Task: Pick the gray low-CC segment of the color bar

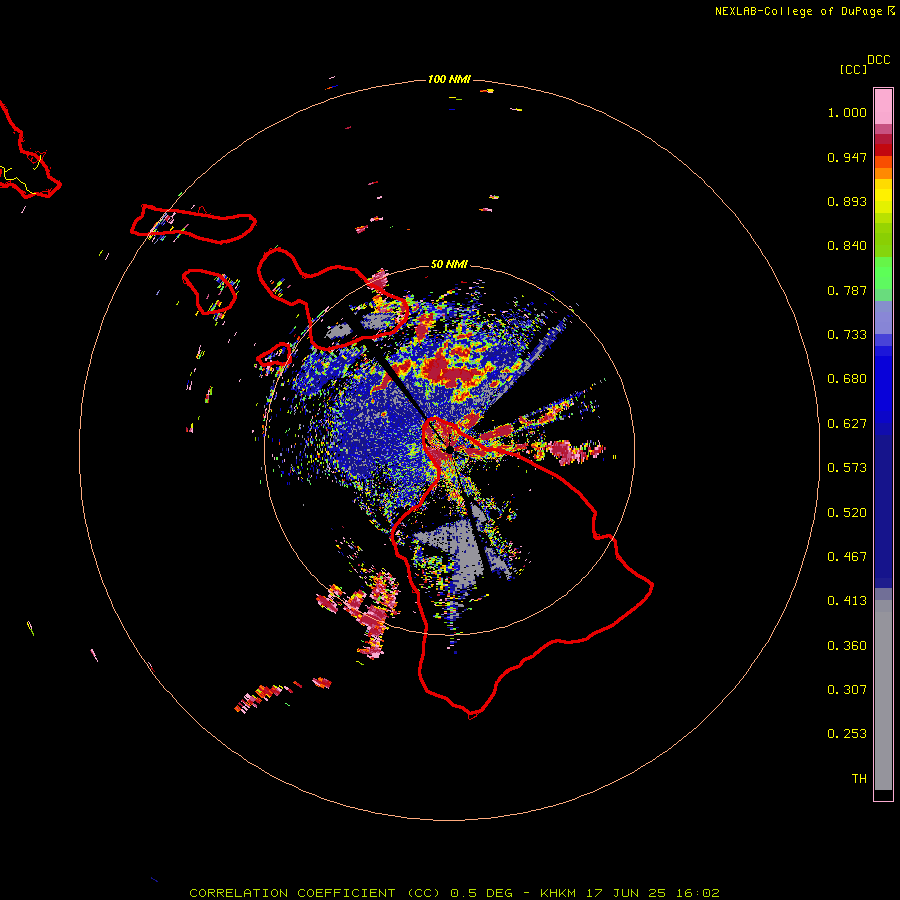Action: [x=883, y=695]
